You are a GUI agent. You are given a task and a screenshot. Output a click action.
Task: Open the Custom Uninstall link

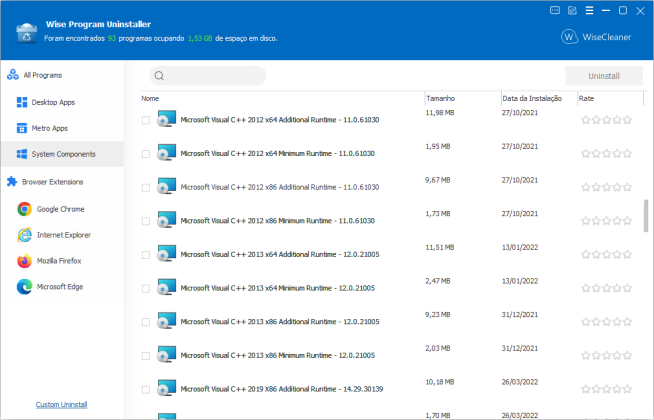tap(61, 404)
